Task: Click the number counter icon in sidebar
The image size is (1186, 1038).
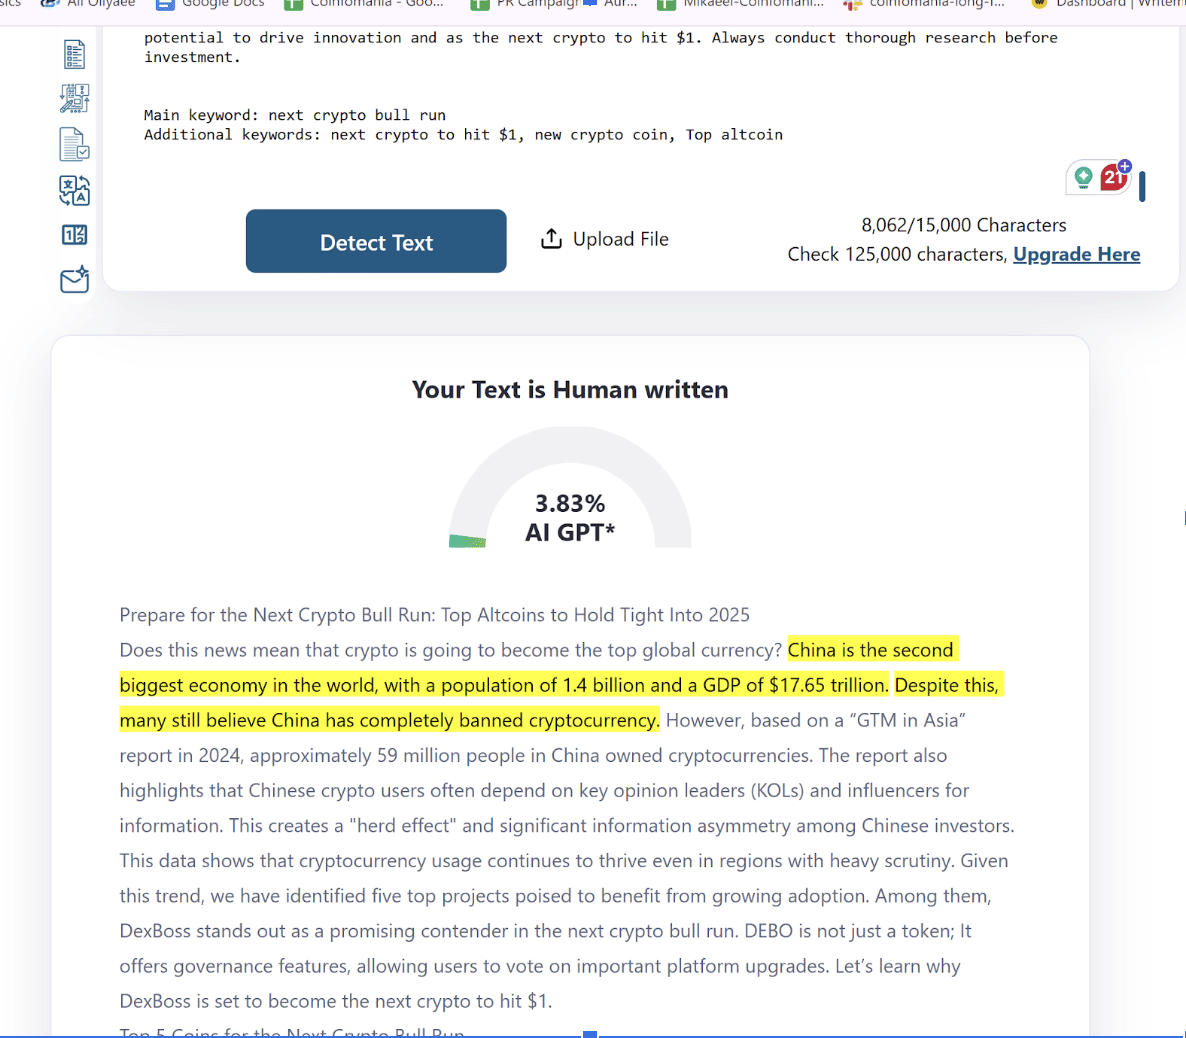Action: coord(74,235)
